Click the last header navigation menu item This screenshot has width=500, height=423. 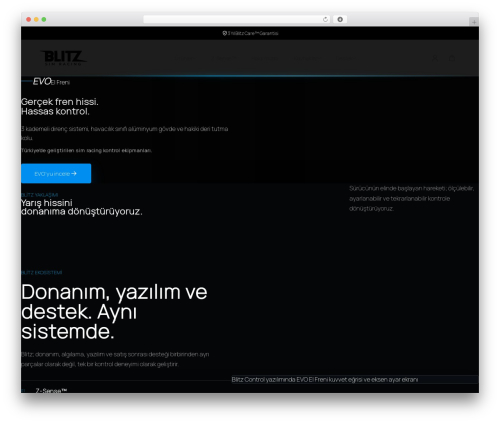point(346,58)
